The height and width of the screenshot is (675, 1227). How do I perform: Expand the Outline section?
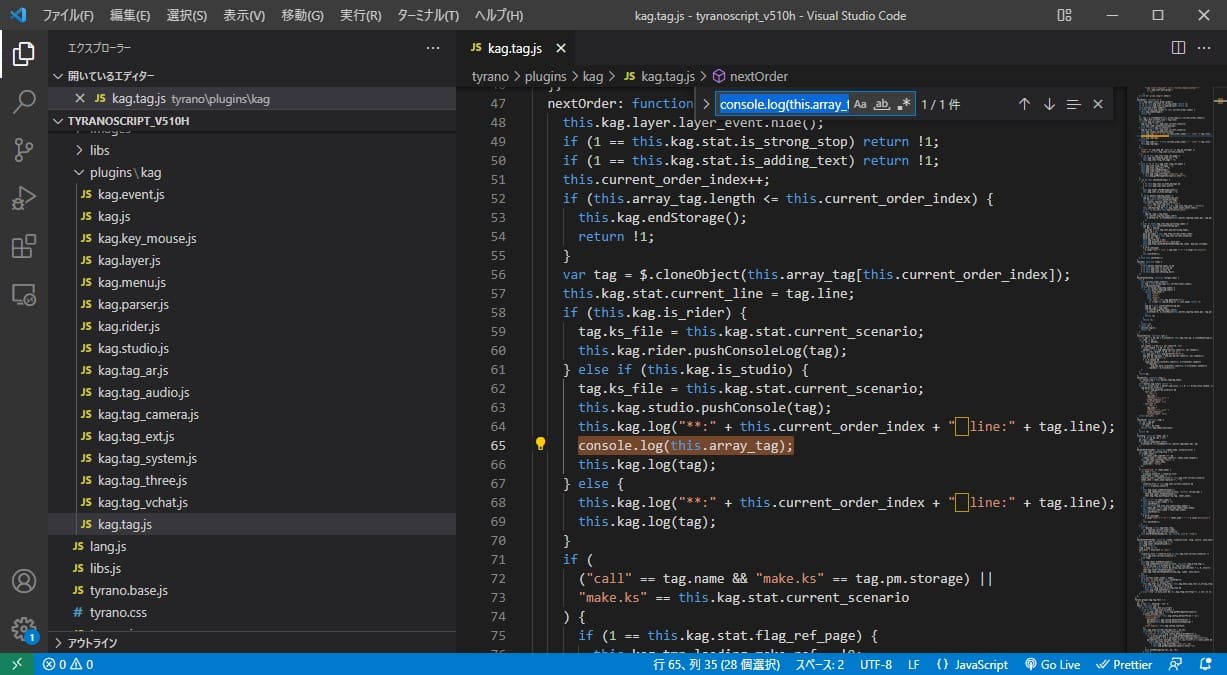point(92,643)
